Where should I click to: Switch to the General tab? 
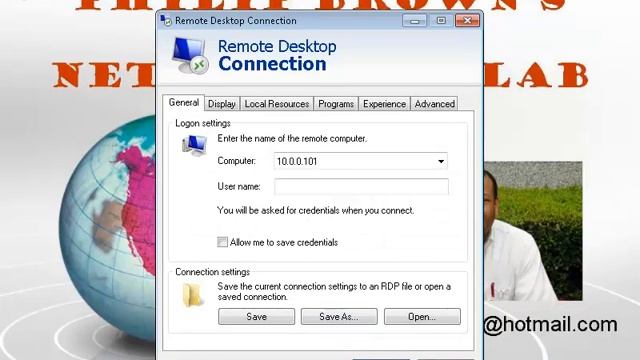[184, 103]
